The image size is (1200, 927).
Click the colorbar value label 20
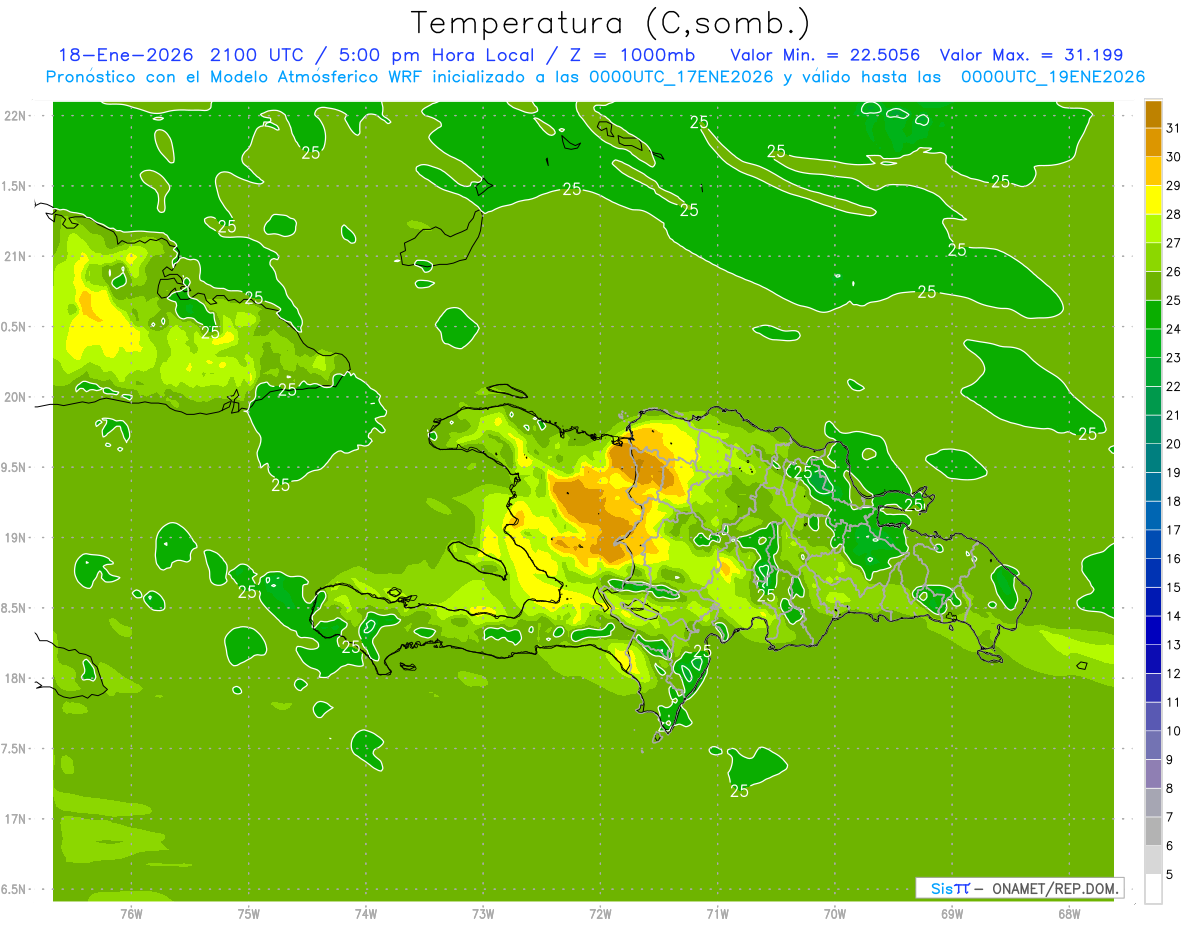1173,444
